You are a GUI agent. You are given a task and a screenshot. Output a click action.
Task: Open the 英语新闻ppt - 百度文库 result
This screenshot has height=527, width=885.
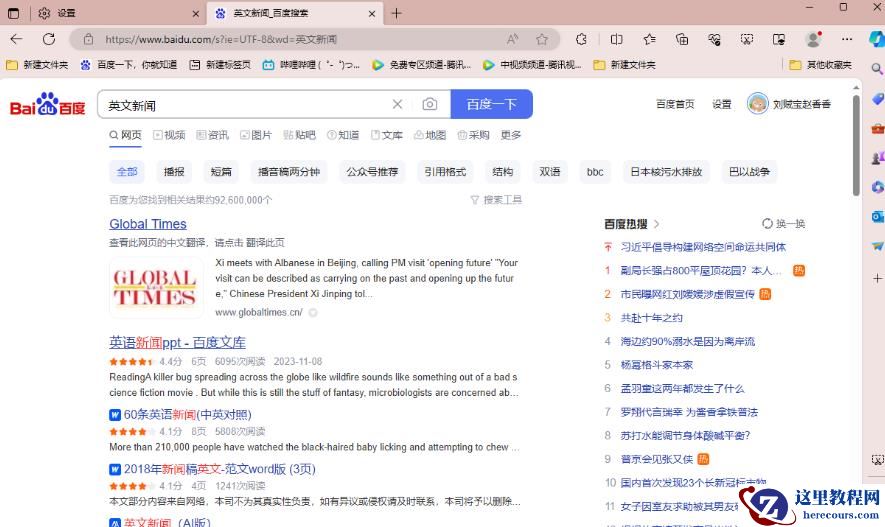pyautogui.click(x=177, y=342)
